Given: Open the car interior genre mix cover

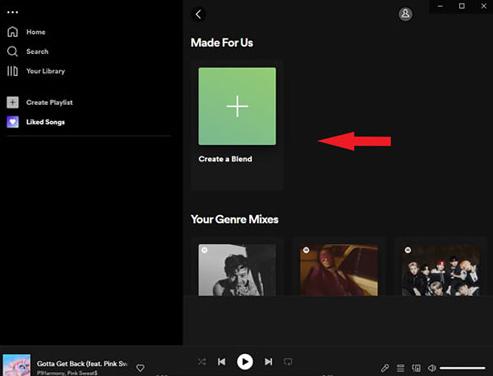Looking at the screenshot, I should [x=339, y=270].
